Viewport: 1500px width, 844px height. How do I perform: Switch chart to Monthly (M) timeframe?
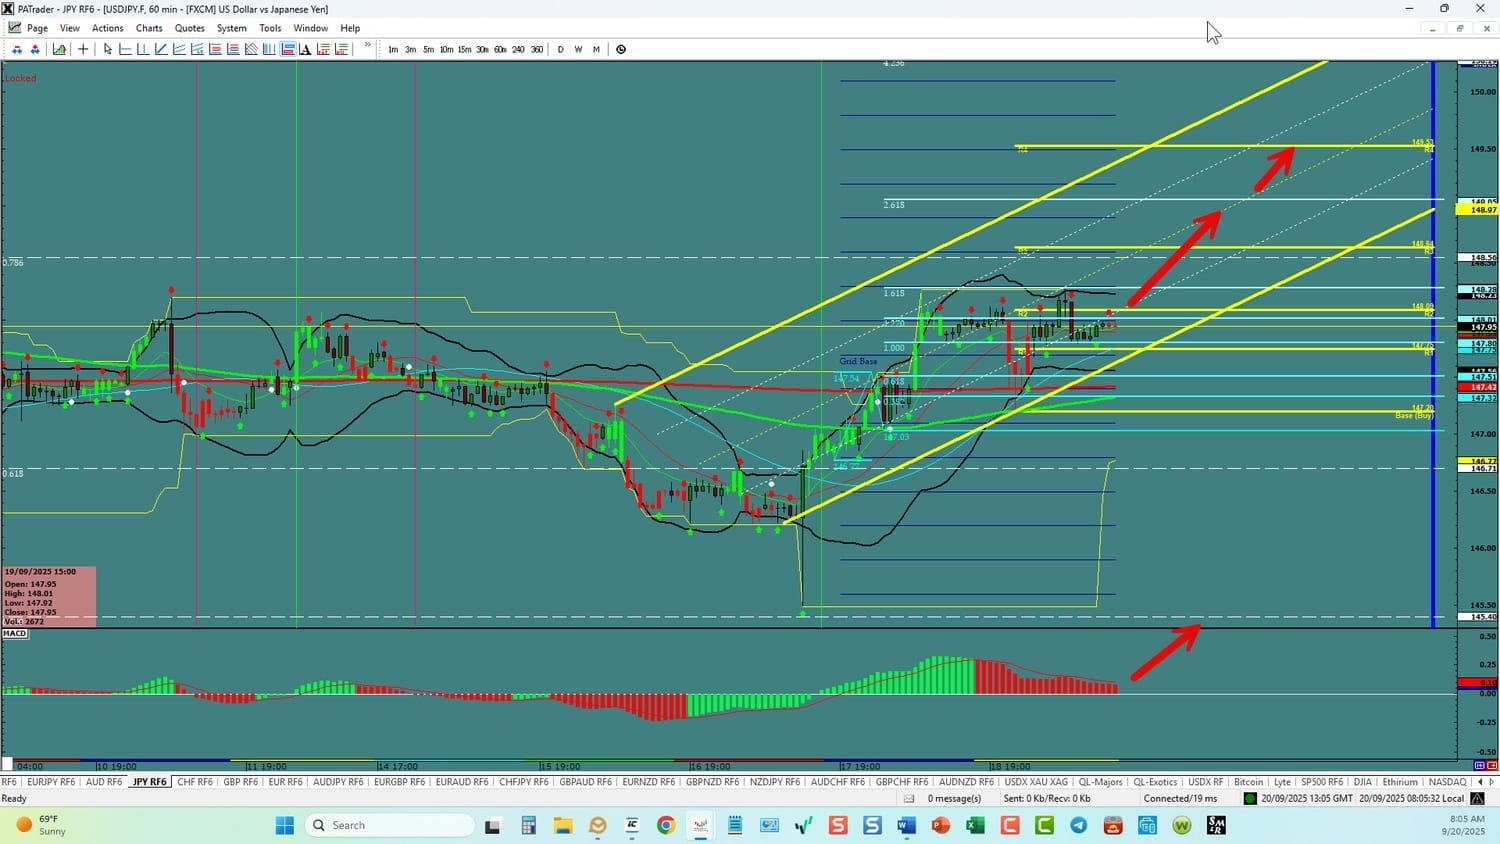(596, 49)
